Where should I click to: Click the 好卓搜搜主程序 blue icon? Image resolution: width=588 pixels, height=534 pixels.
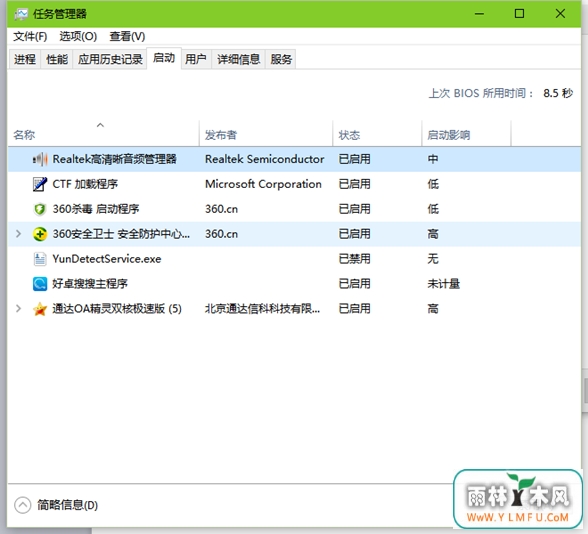[x=40, y=284]
